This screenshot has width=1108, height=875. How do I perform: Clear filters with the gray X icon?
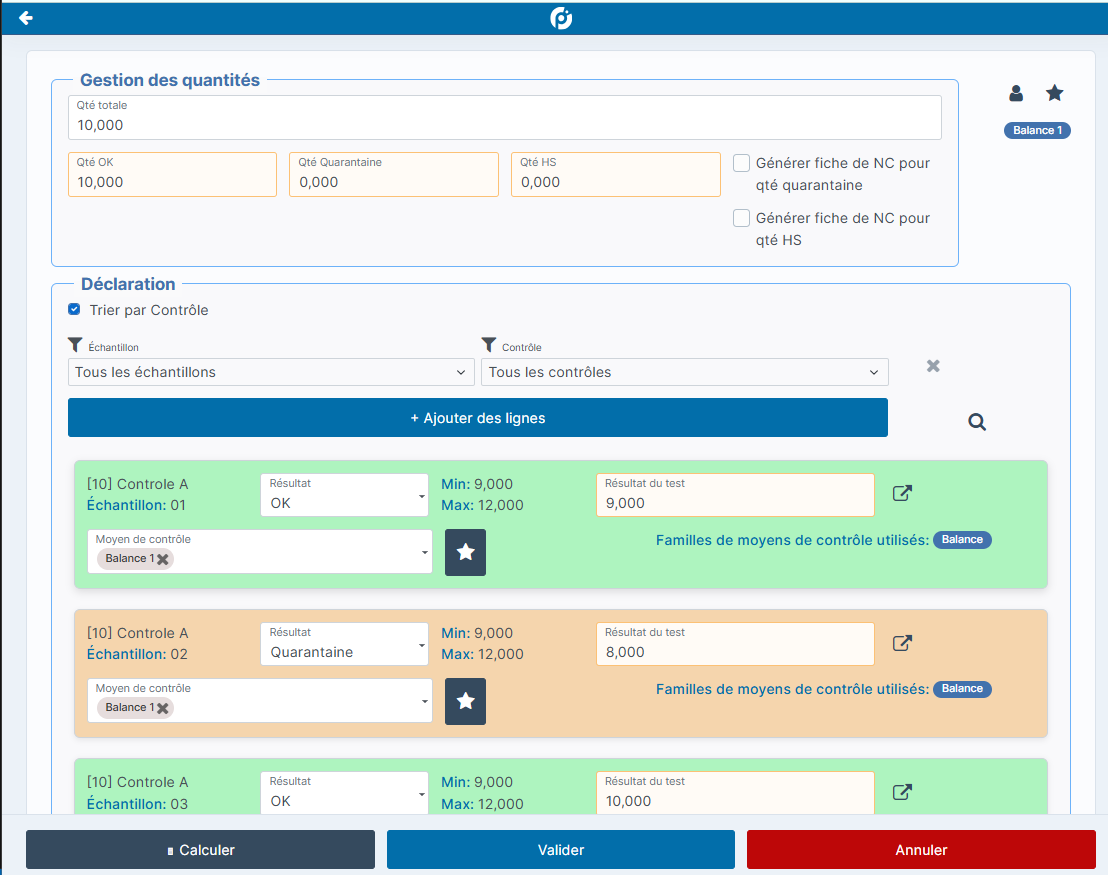933,366
